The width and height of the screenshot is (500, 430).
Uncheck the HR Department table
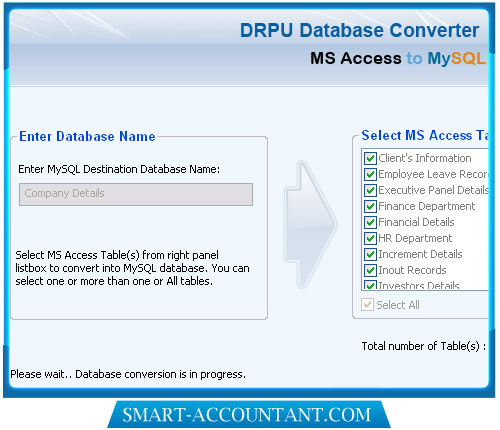[370, 238]
